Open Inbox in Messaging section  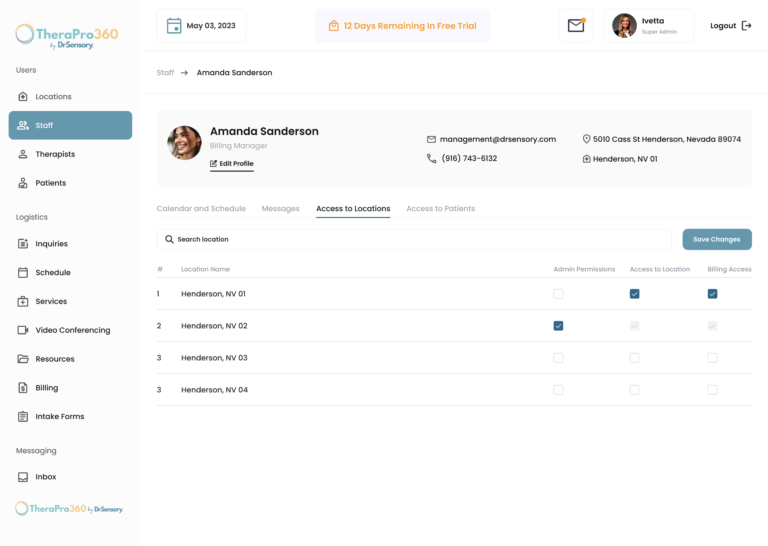46,477
